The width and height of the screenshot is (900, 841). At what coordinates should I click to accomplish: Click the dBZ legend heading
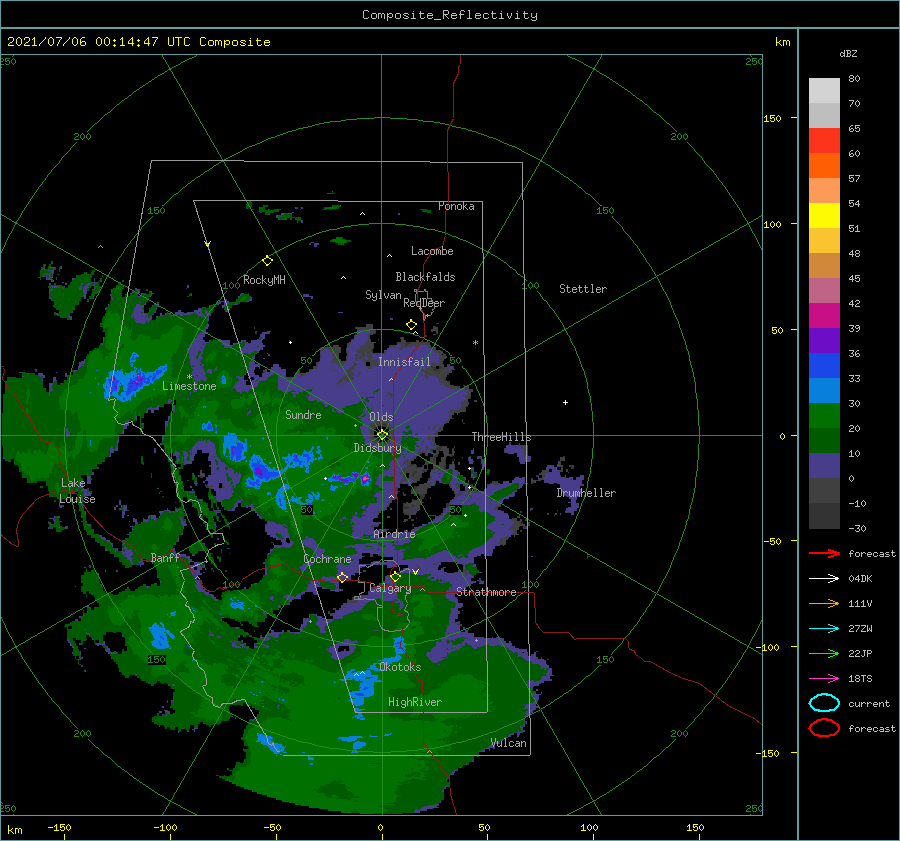pos(848,53)
